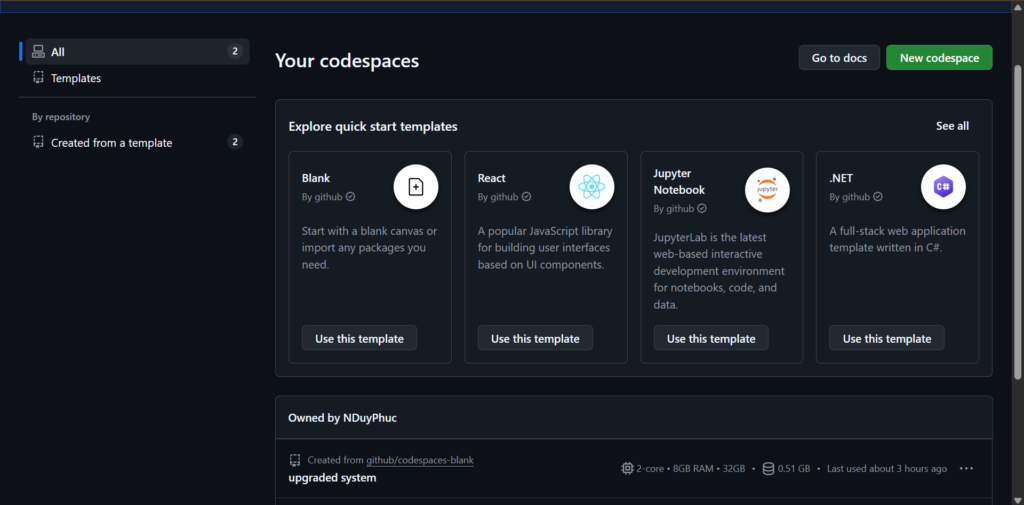Image resolution: width=1024 pixels, height=505 pixels.
Task: Open Go to docs
Action: pyautogui.click(x=838, y=58)
